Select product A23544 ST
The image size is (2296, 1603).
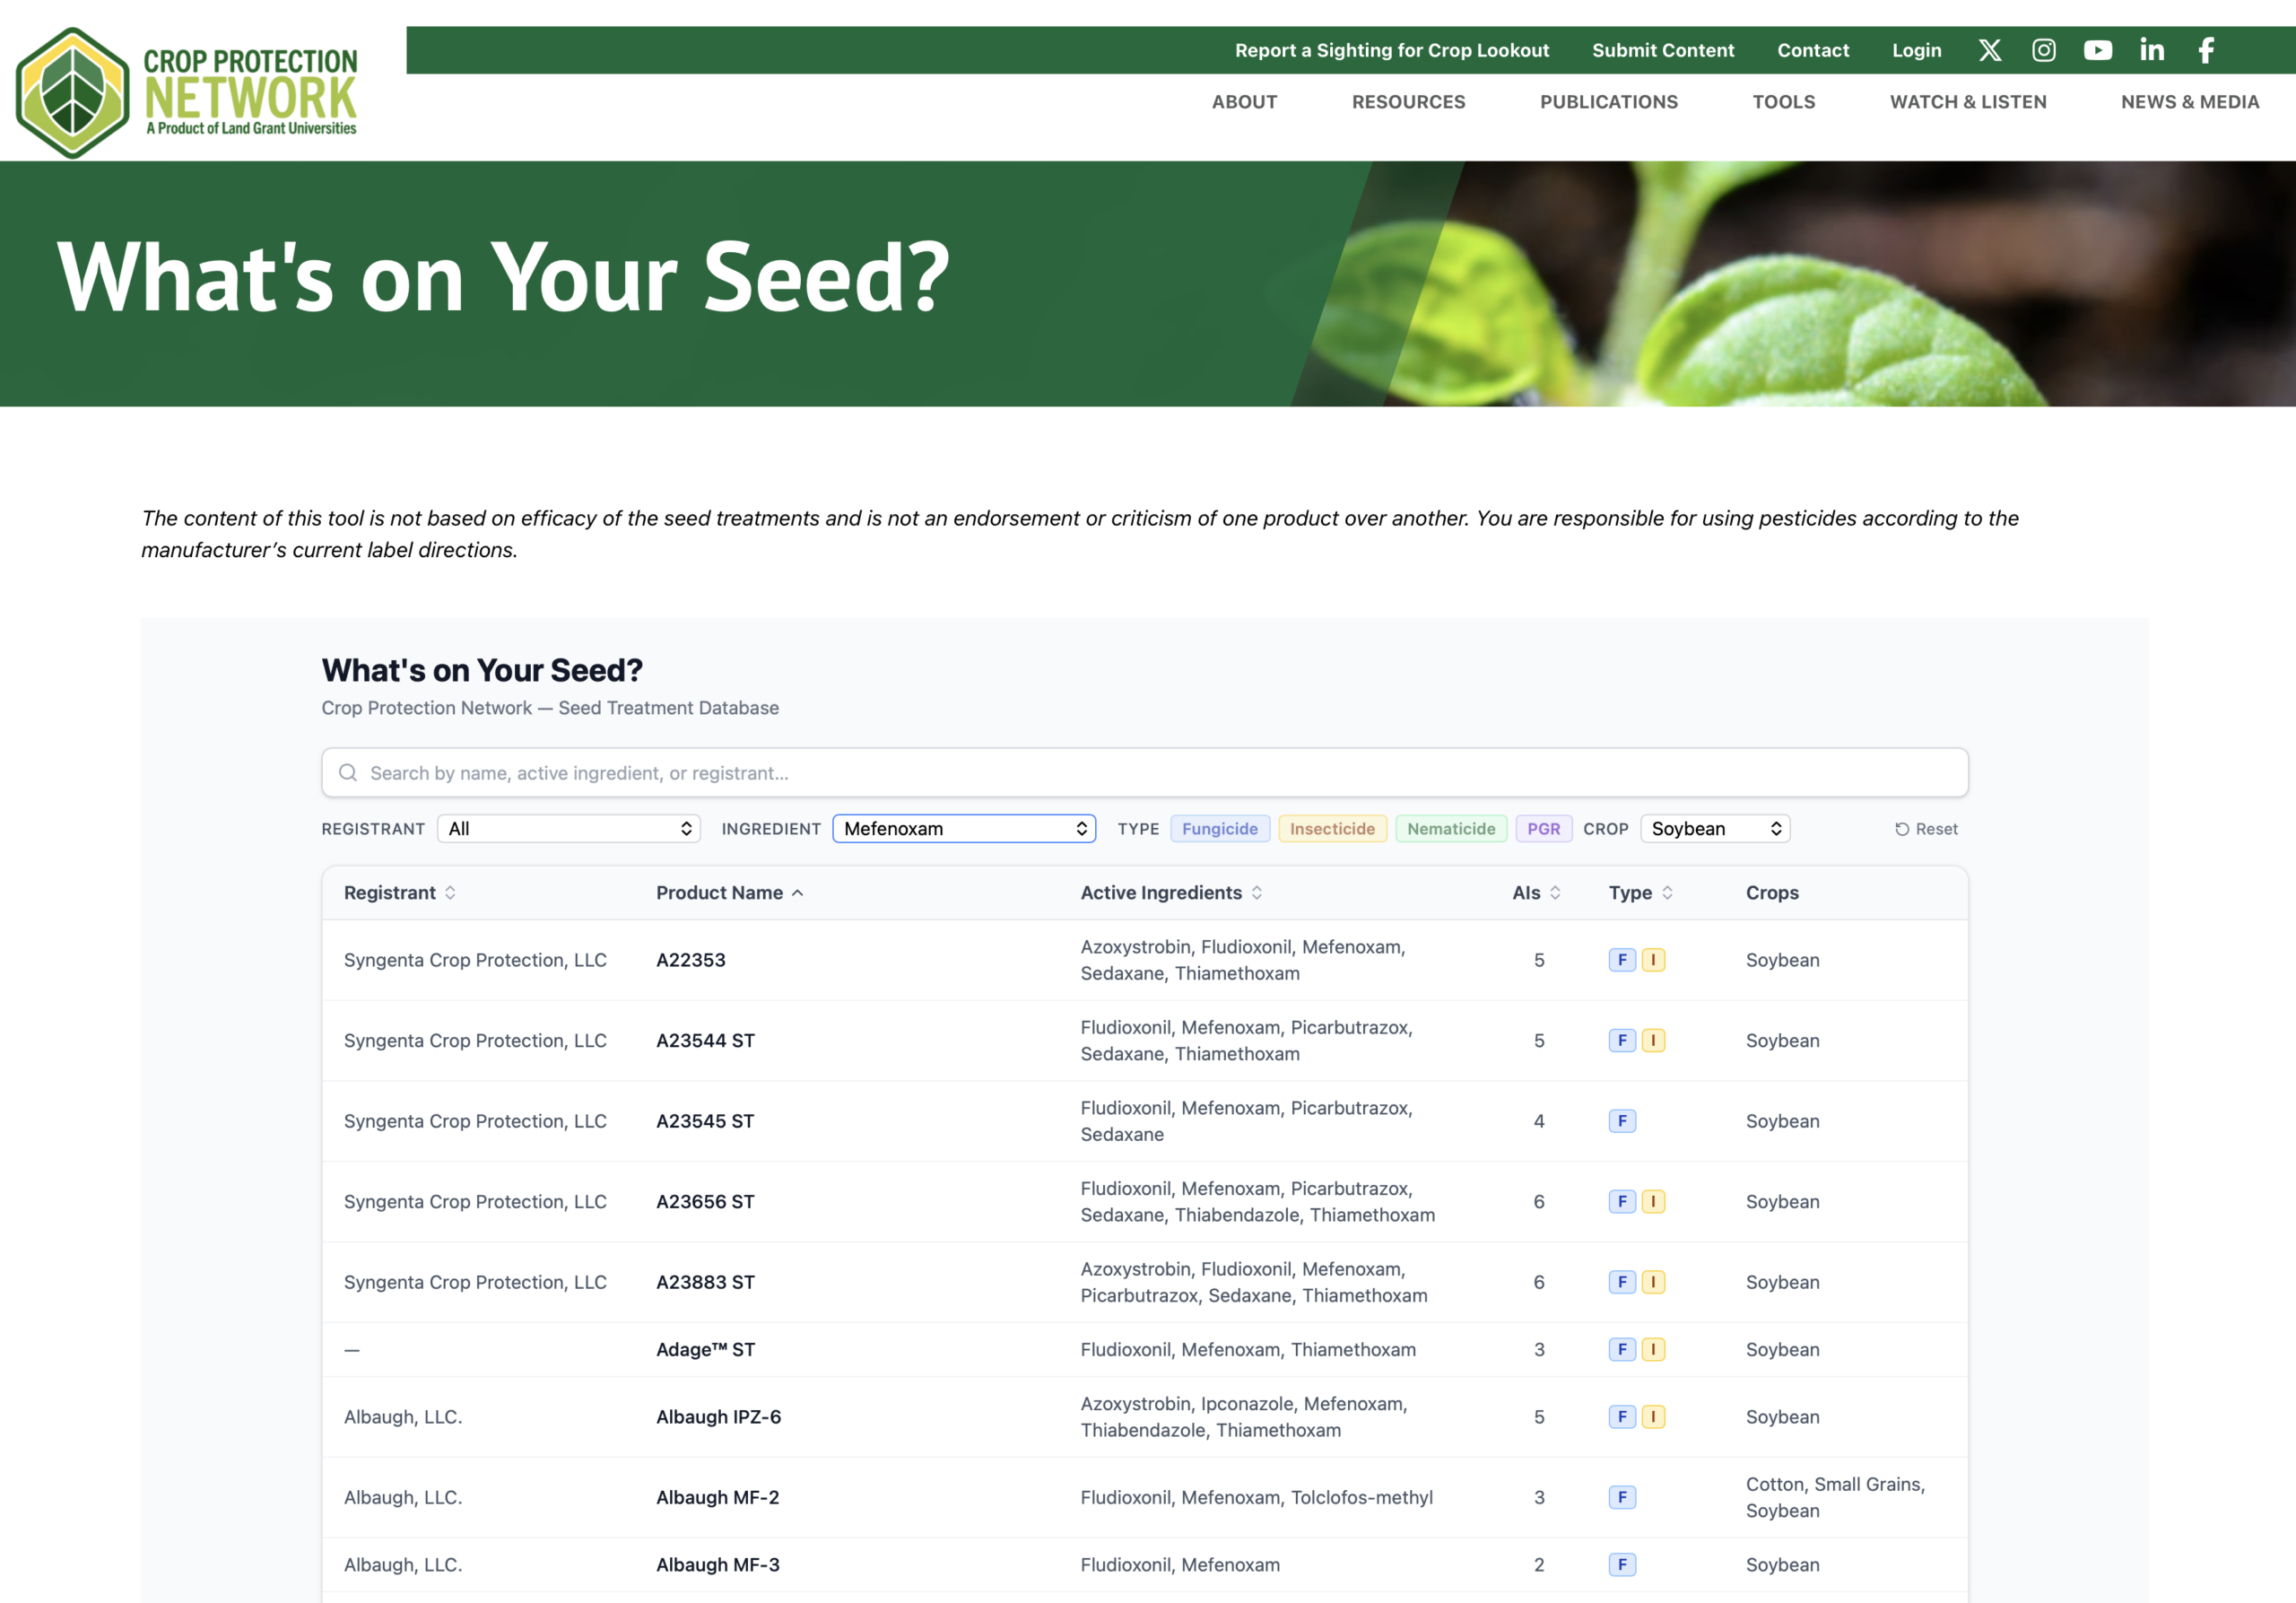(705, 1040)
